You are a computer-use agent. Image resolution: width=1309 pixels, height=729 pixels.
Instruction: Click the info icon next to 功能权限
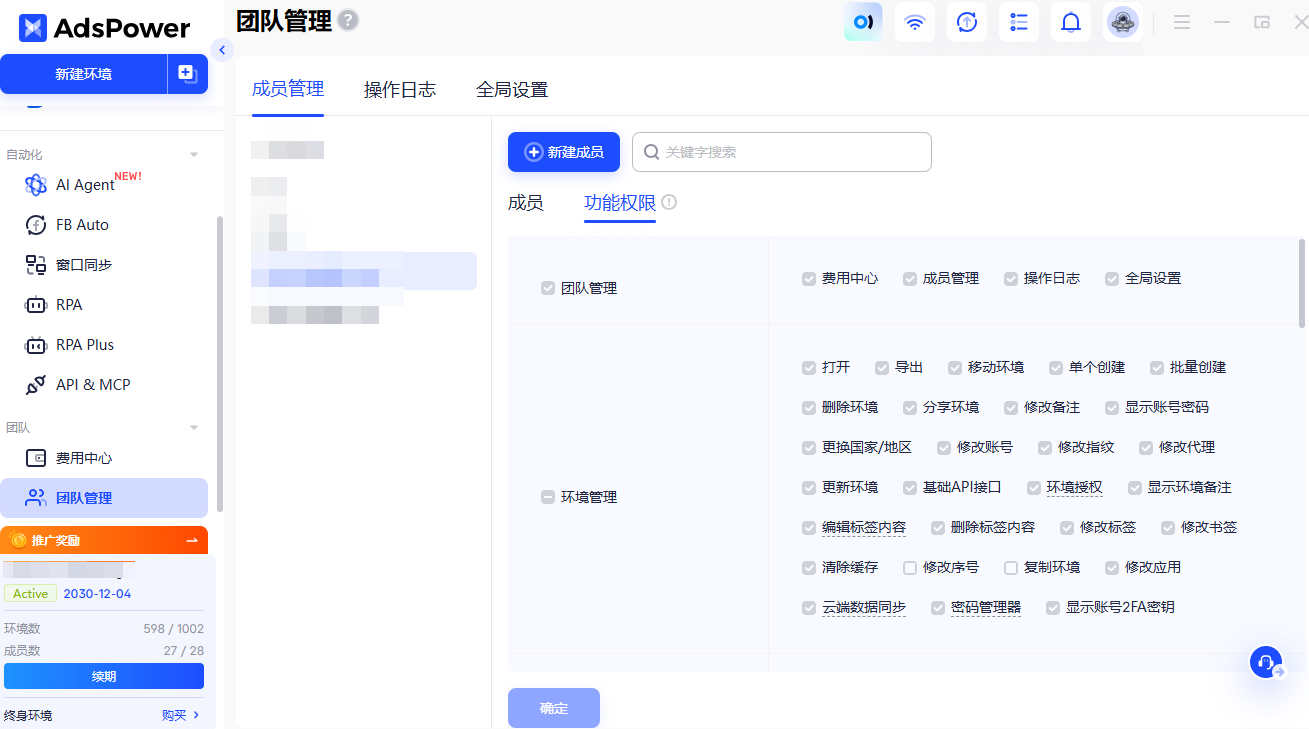(669, 202)
